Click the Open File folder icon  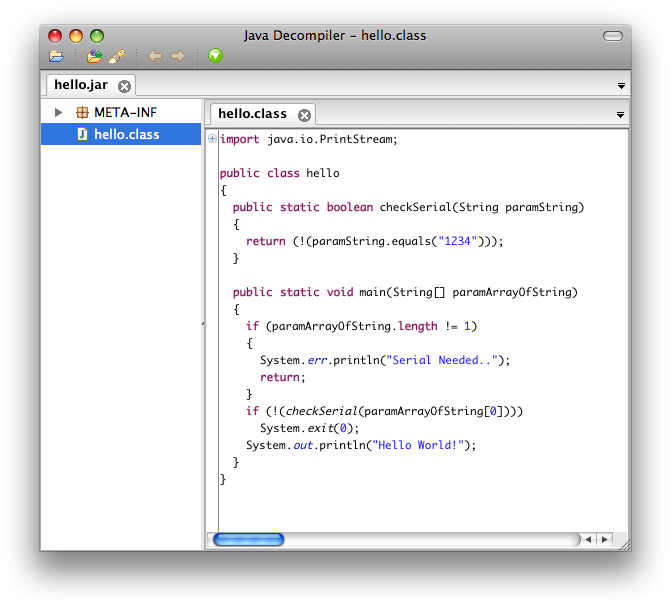click(x=56, y=56)
